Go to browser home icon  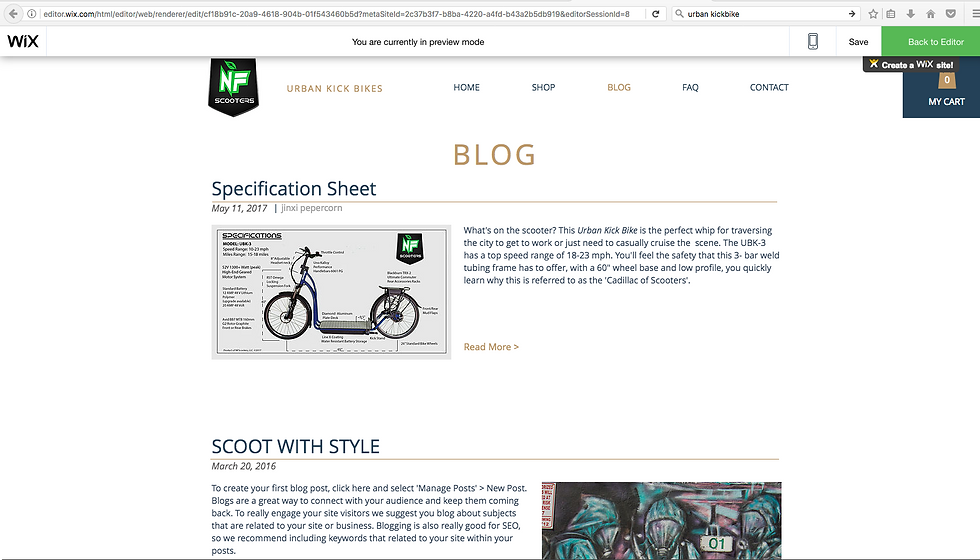pos(931,13)
